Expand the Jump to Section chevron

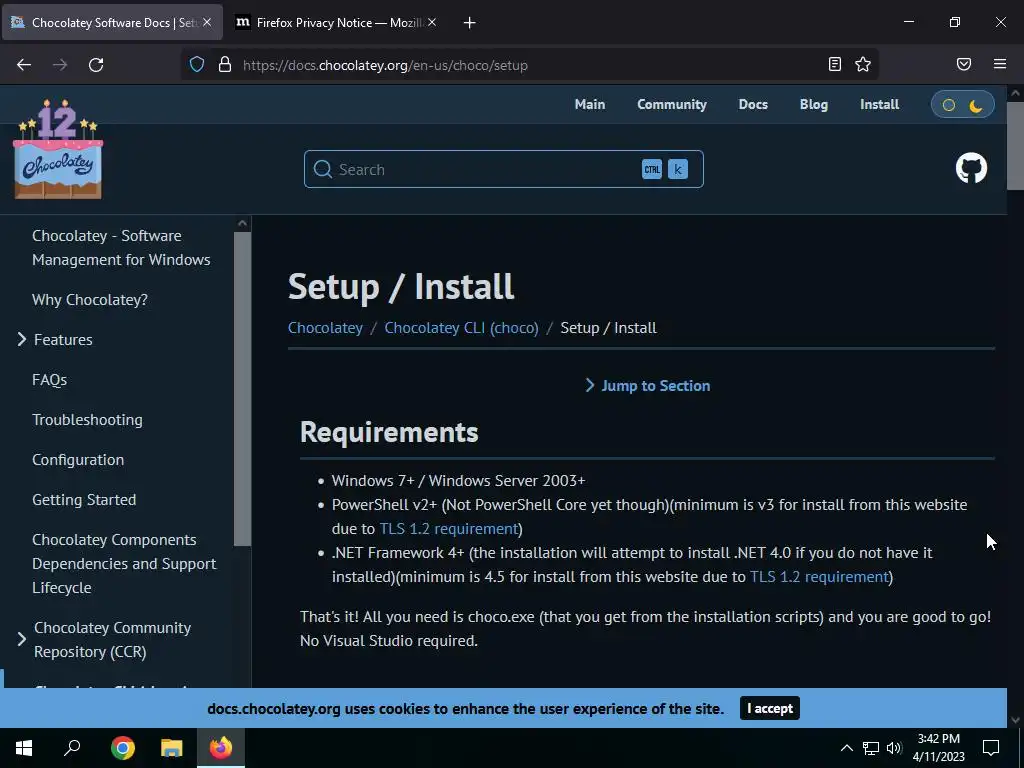[590, 385]
